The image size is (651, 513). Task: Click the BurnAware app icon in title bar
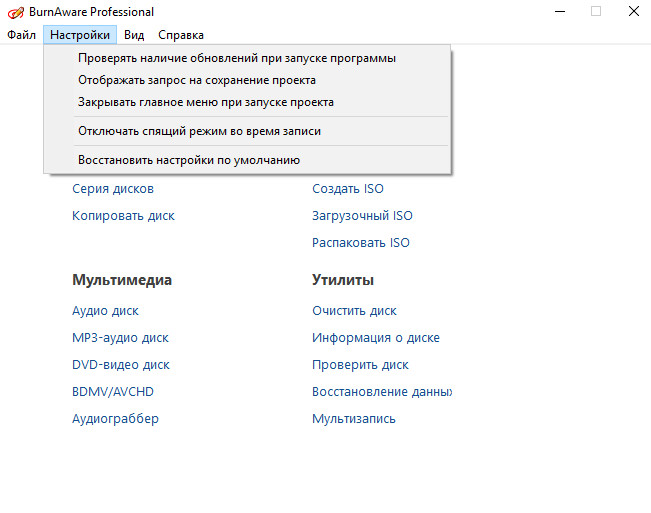[16, 12]
